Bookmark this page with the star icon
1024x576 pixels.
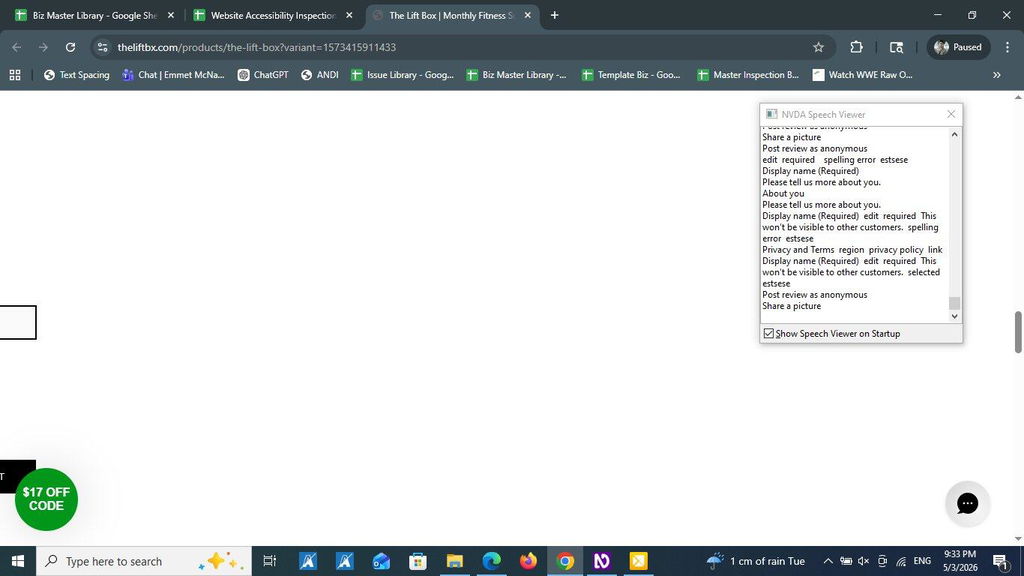click(818, 47)
